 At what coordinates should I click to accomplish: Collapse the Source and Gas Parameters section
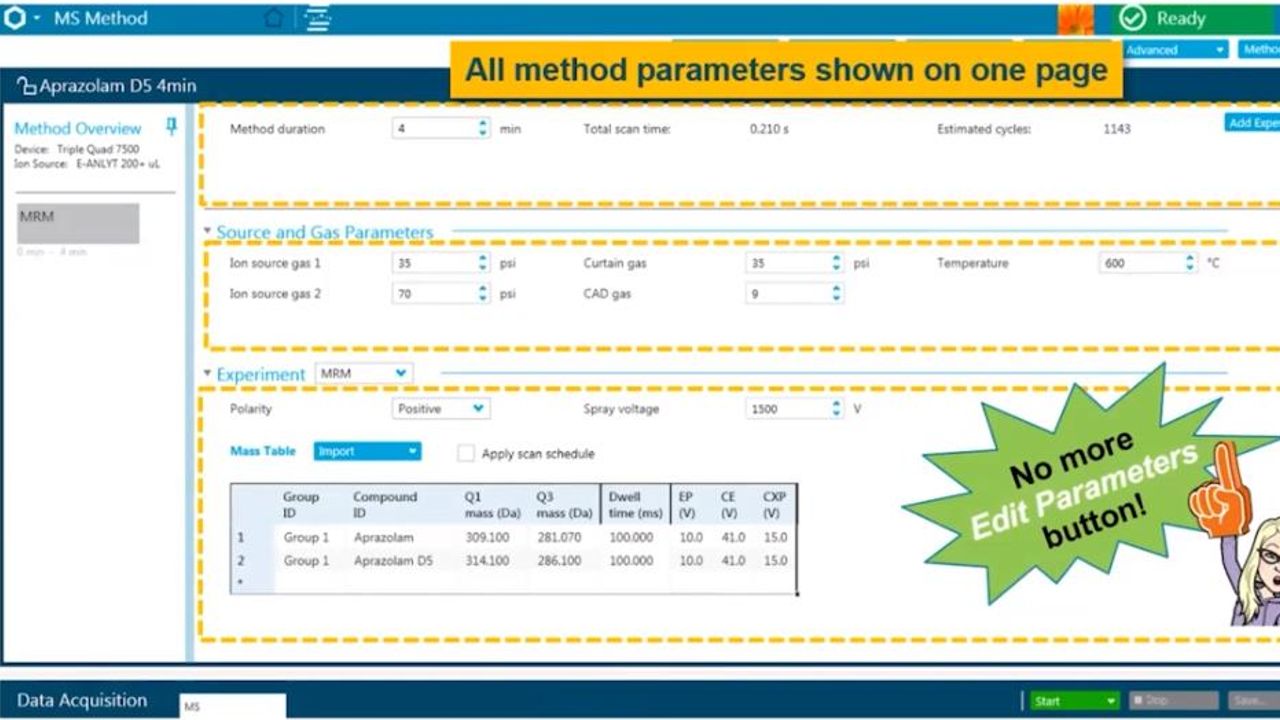(208, 231)
